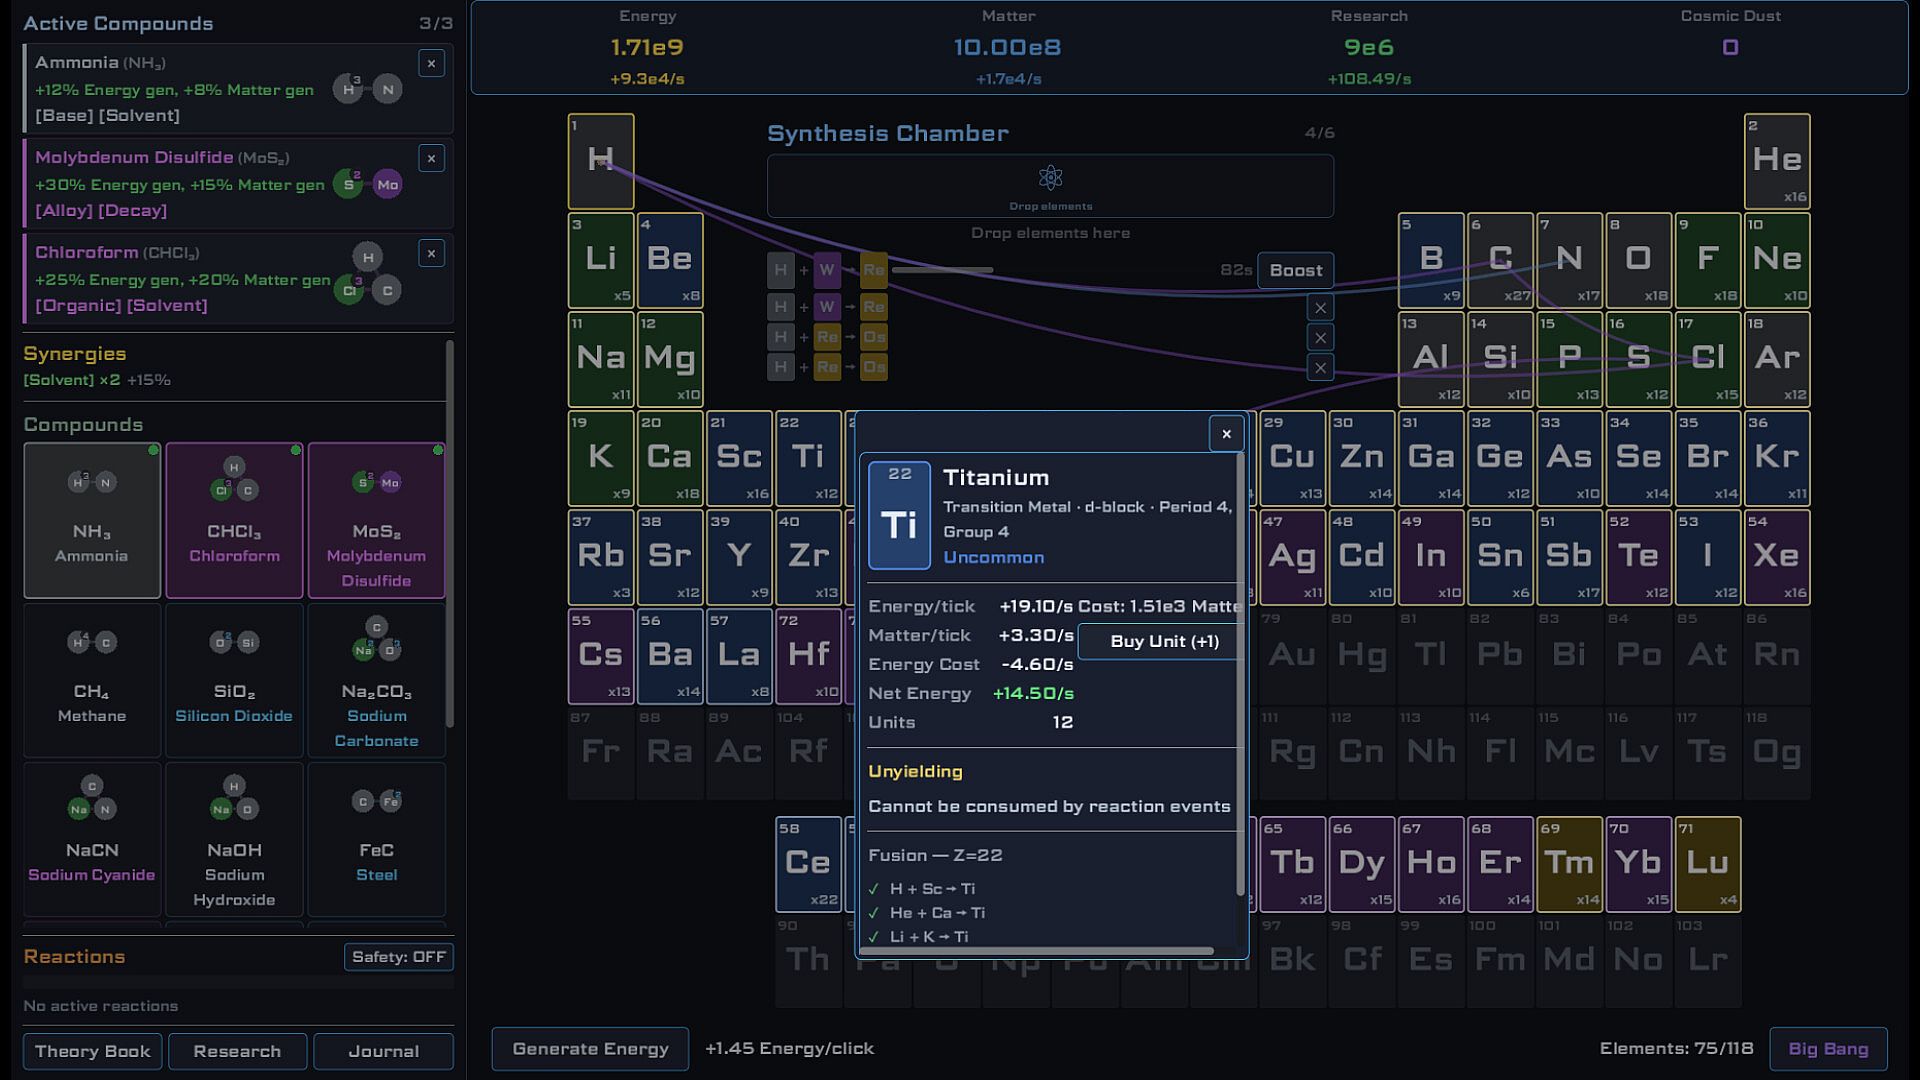The width and height of the screenshot is (1920, 1080).
Task: Click the compounds panel vertical scrollbar
Action: pos(449,535)
